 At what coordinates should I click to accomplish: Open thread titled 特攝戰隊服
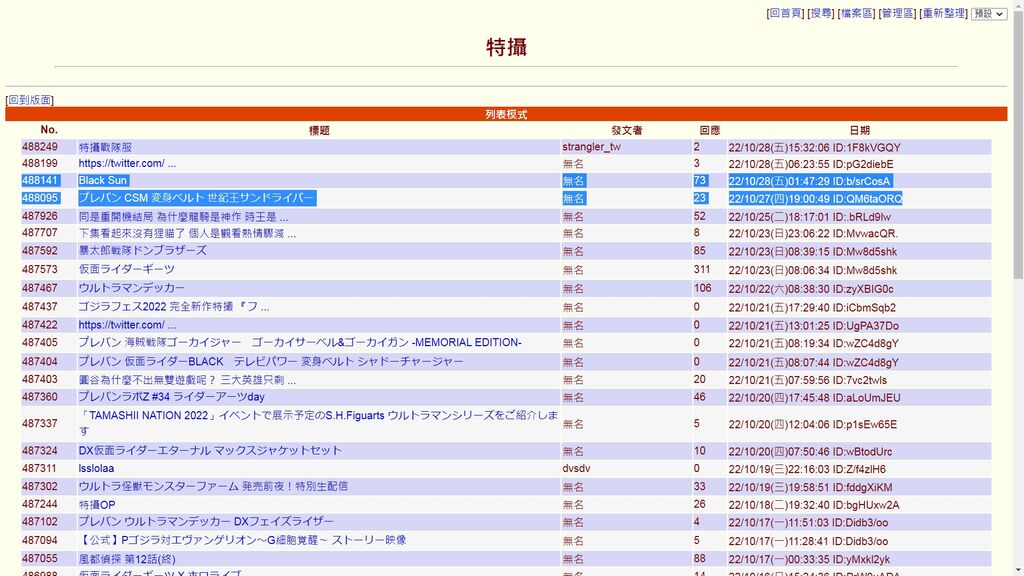coord(105,148)
